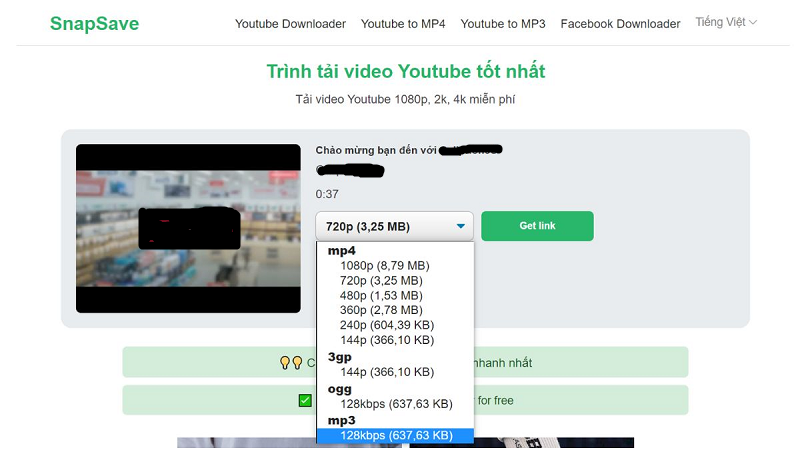Click the green checkmark icon
The height and width of the screenshot is (450, 800).
tap(305, 401)
